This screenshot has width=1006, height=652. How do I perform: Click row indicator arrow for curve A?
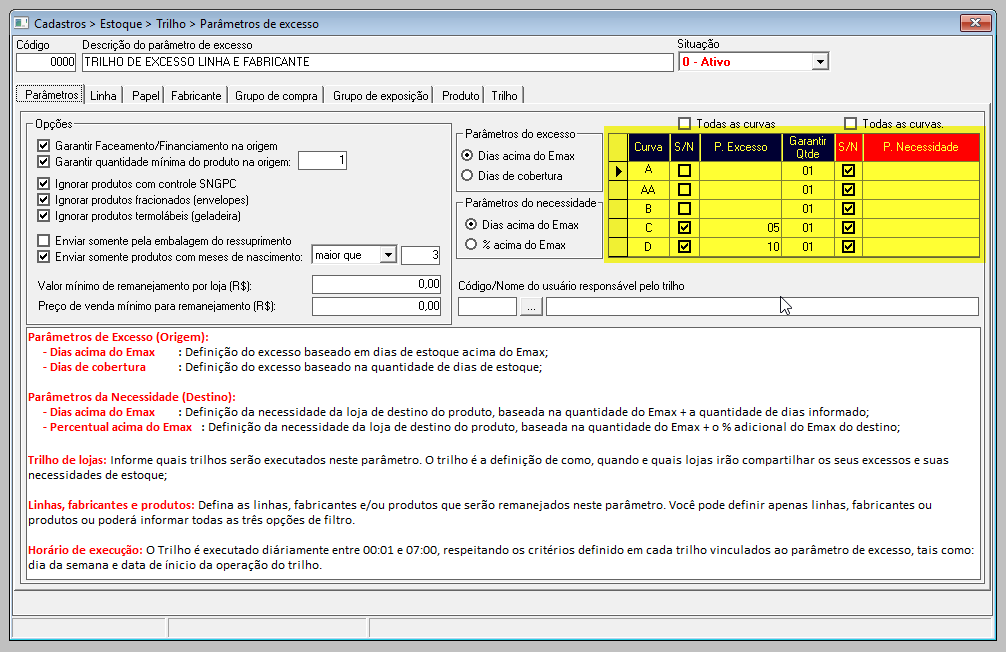point(618,171)
